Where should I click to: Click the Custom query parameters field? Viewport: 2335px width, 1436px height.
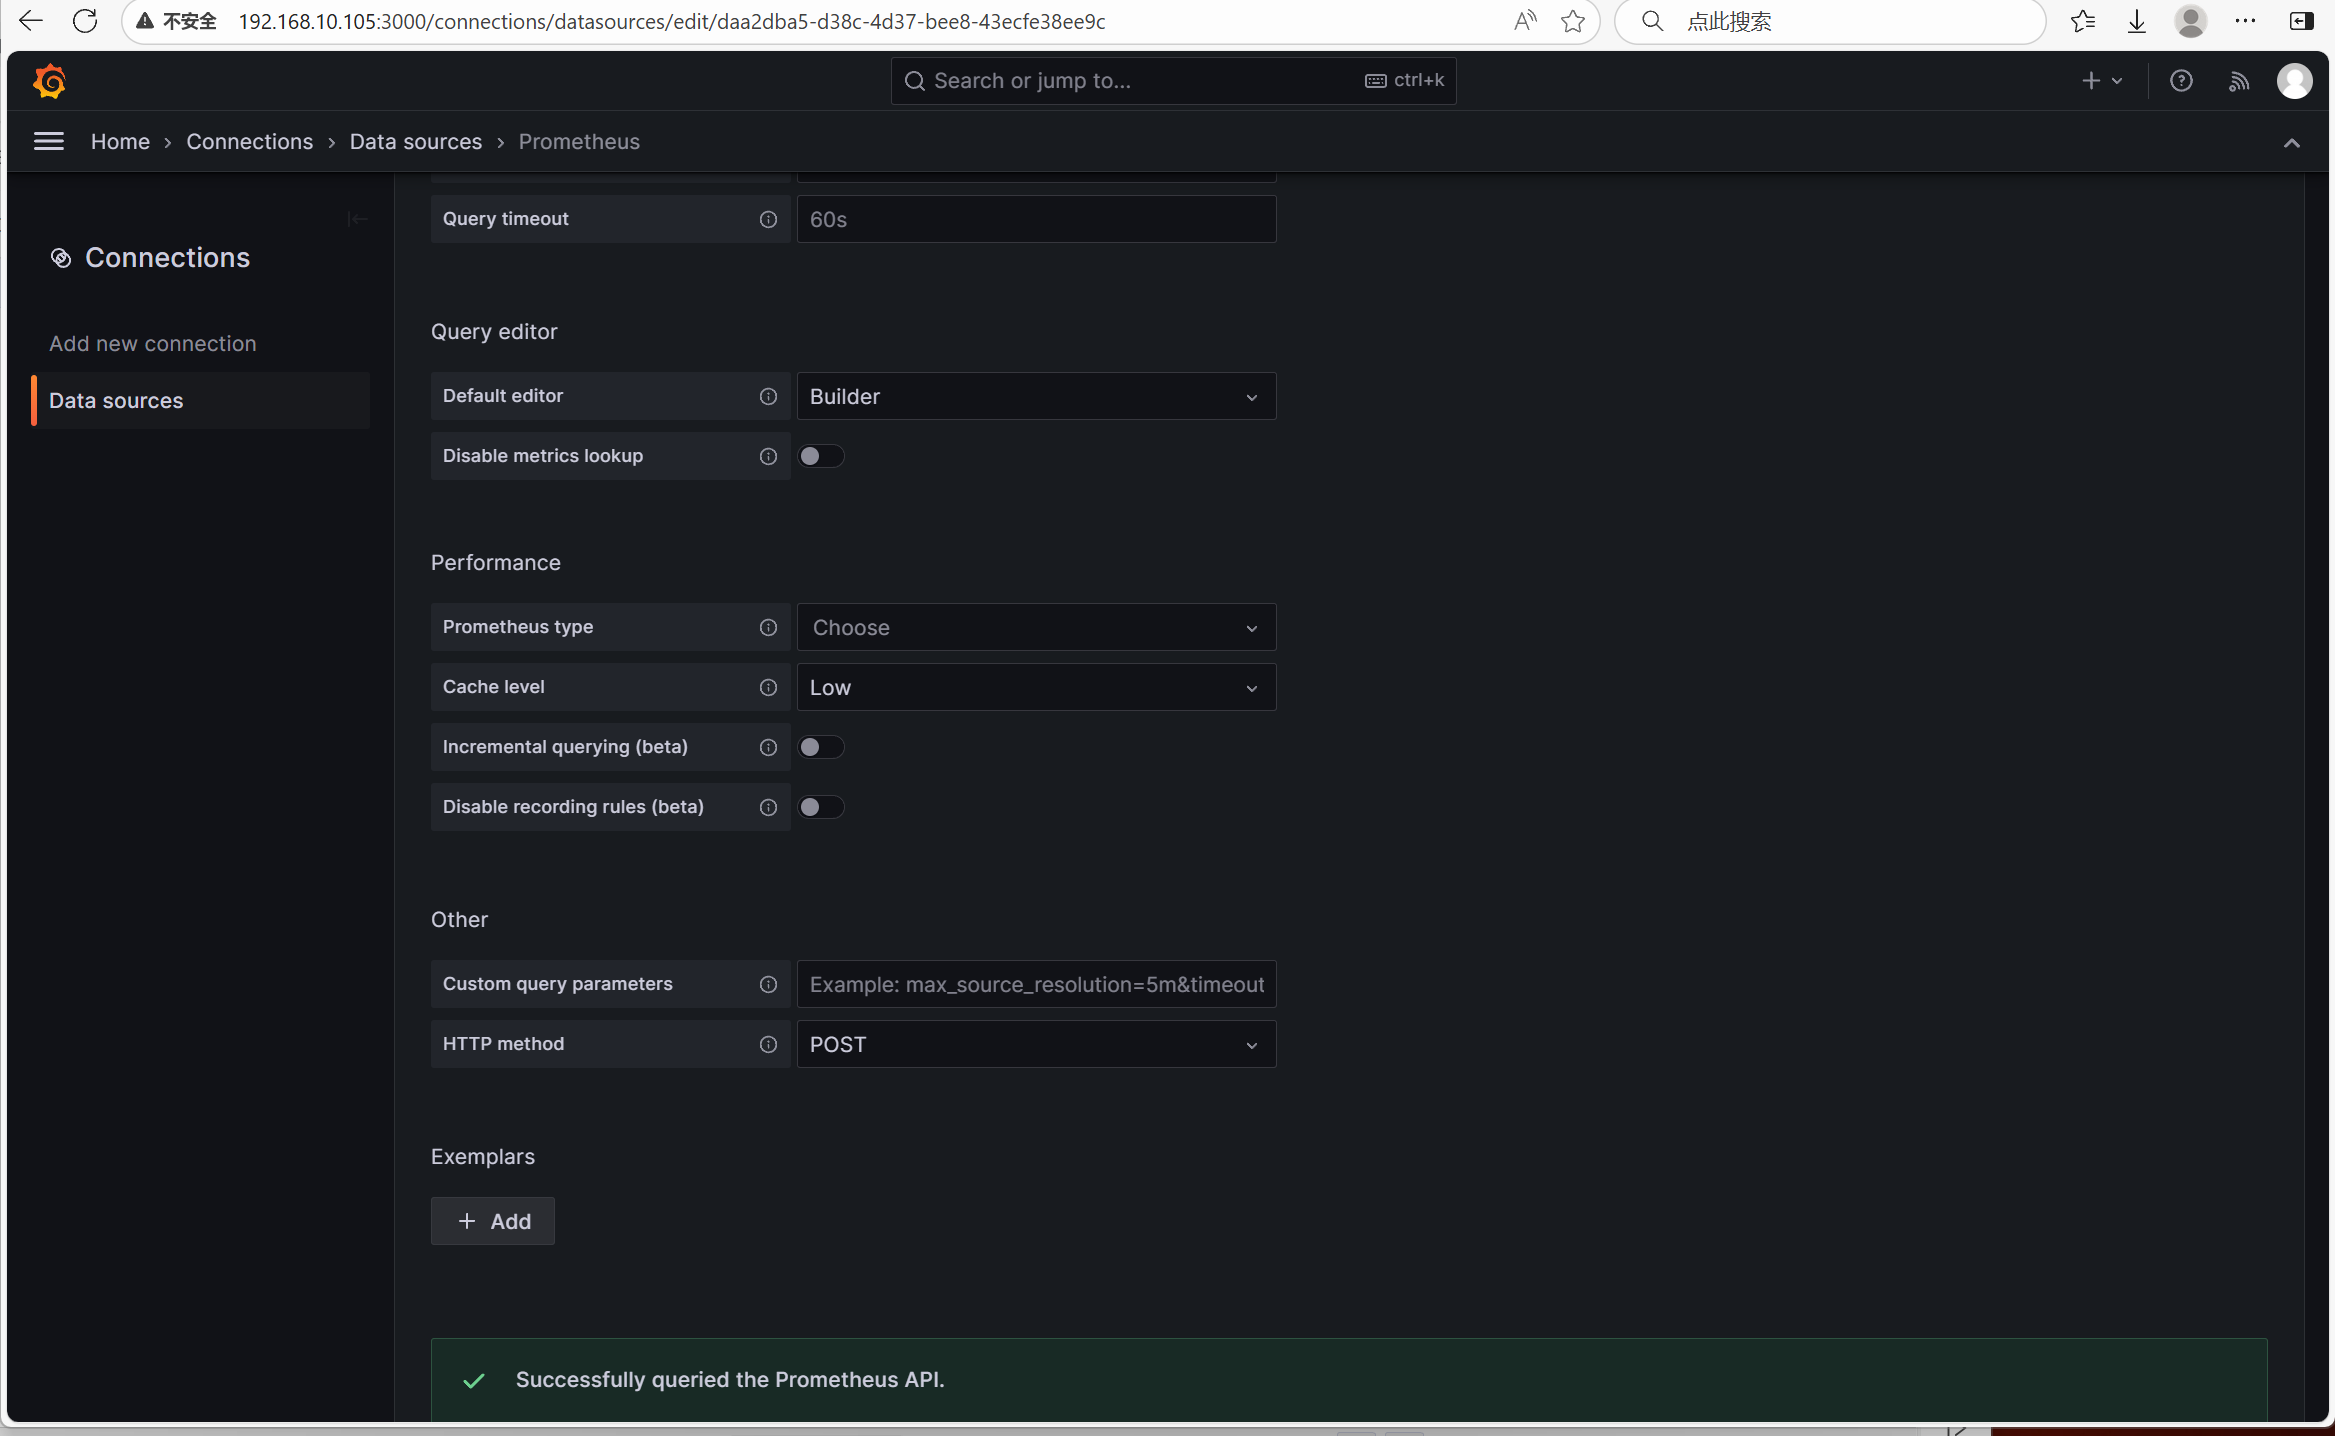click(1036, 984)
